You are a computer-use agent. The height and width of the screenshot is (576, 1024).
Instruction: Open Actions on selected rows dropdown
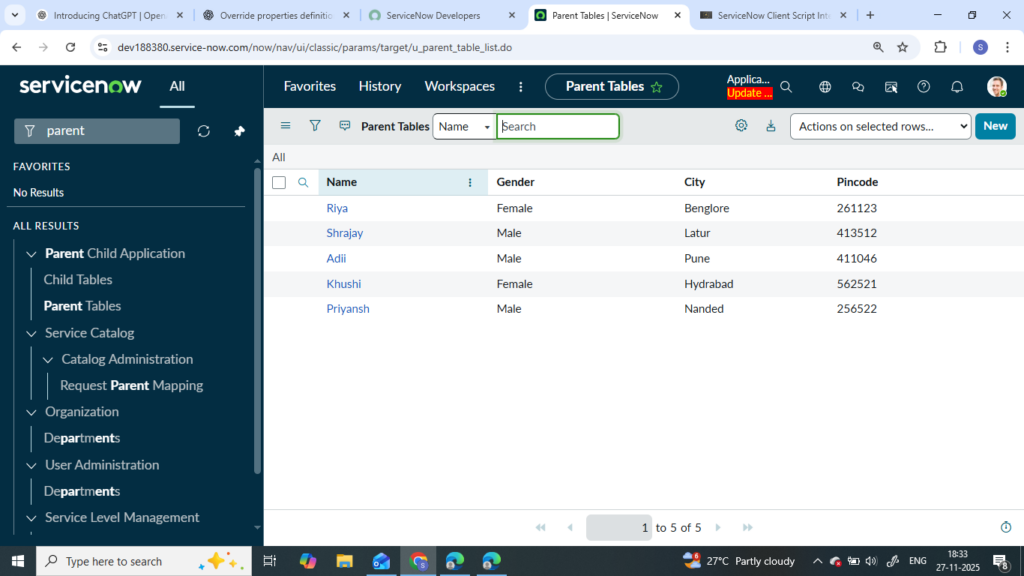880,126
